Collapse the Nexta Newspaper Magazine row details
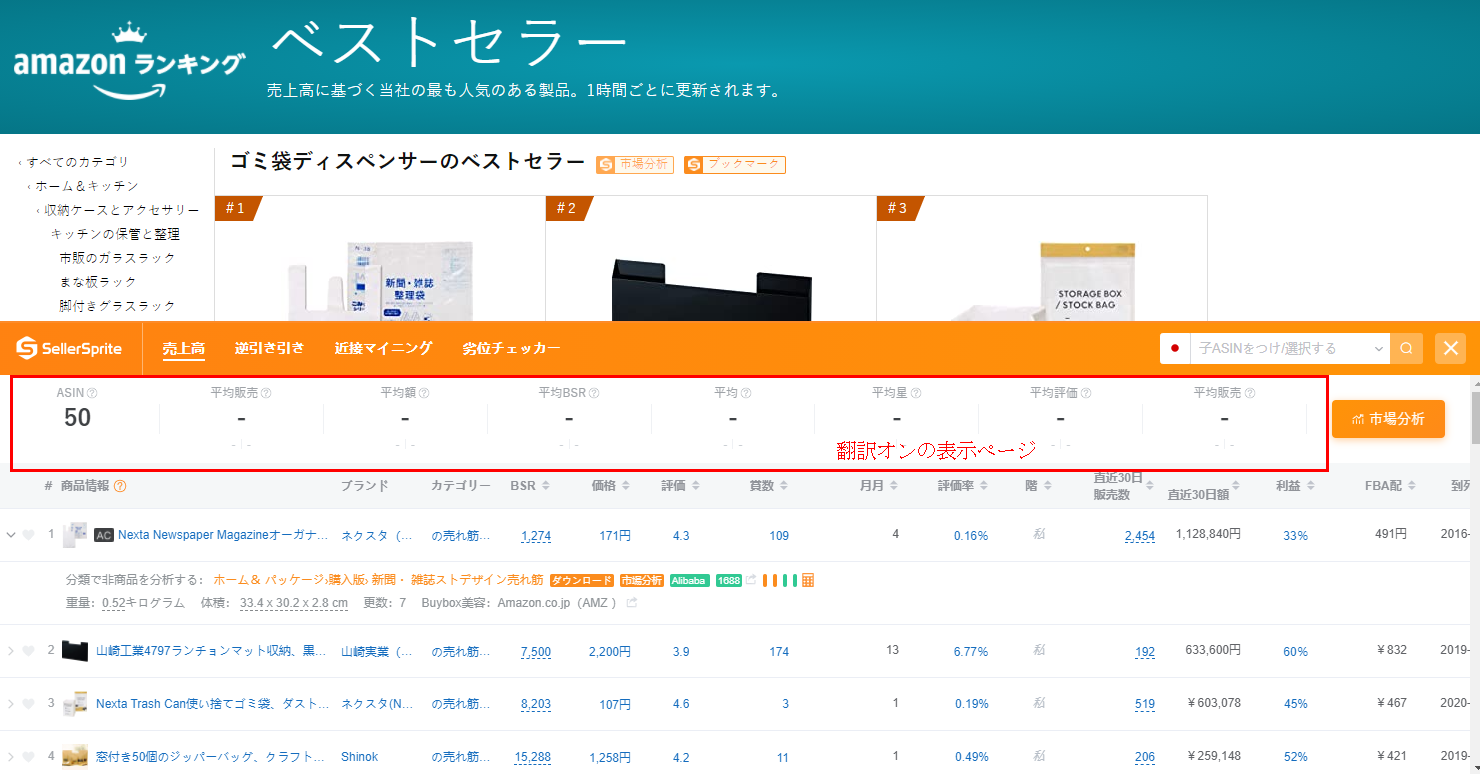This screenshot has width=1480, height=774. (x=11, y=535)
